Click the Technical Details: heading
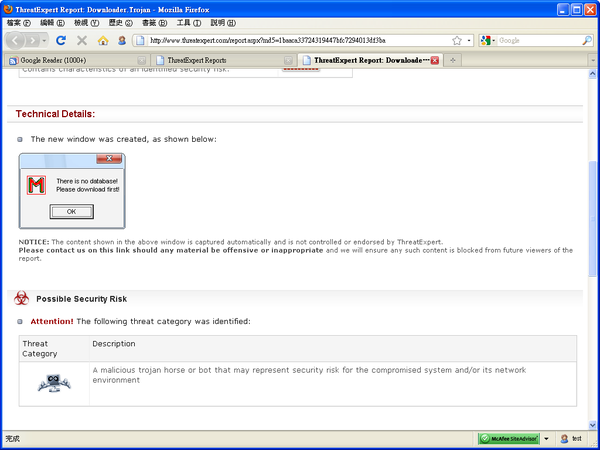The height and width of the screenshot is (450, 600). [55, 114]
